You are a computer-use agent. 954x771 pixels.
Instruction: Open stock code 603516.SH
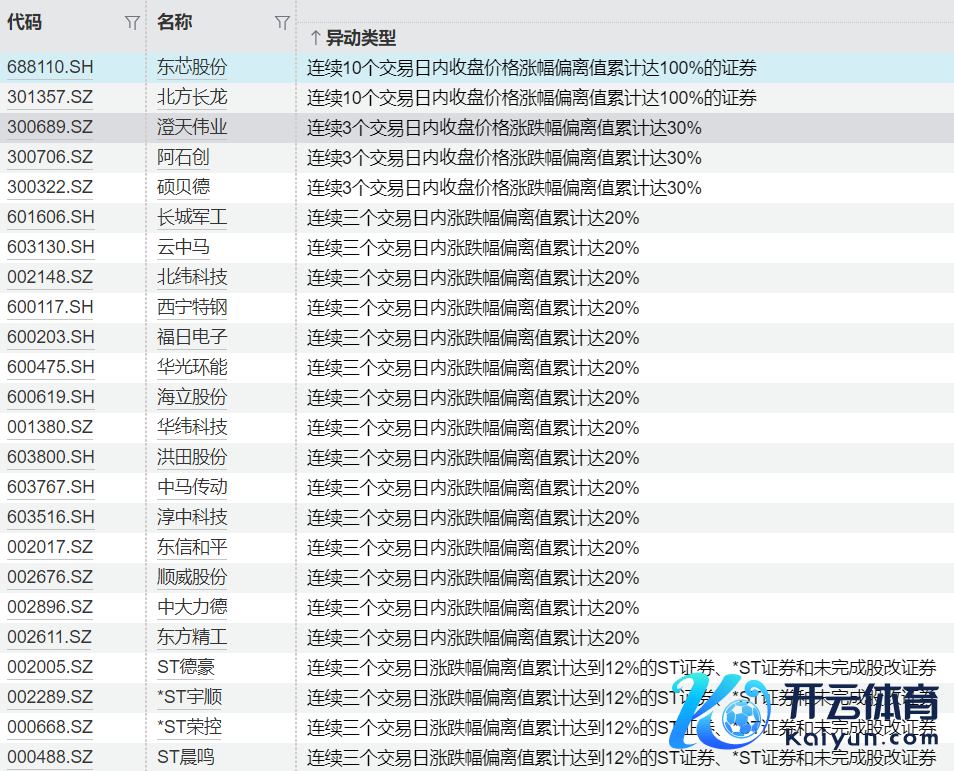[51, 518]
